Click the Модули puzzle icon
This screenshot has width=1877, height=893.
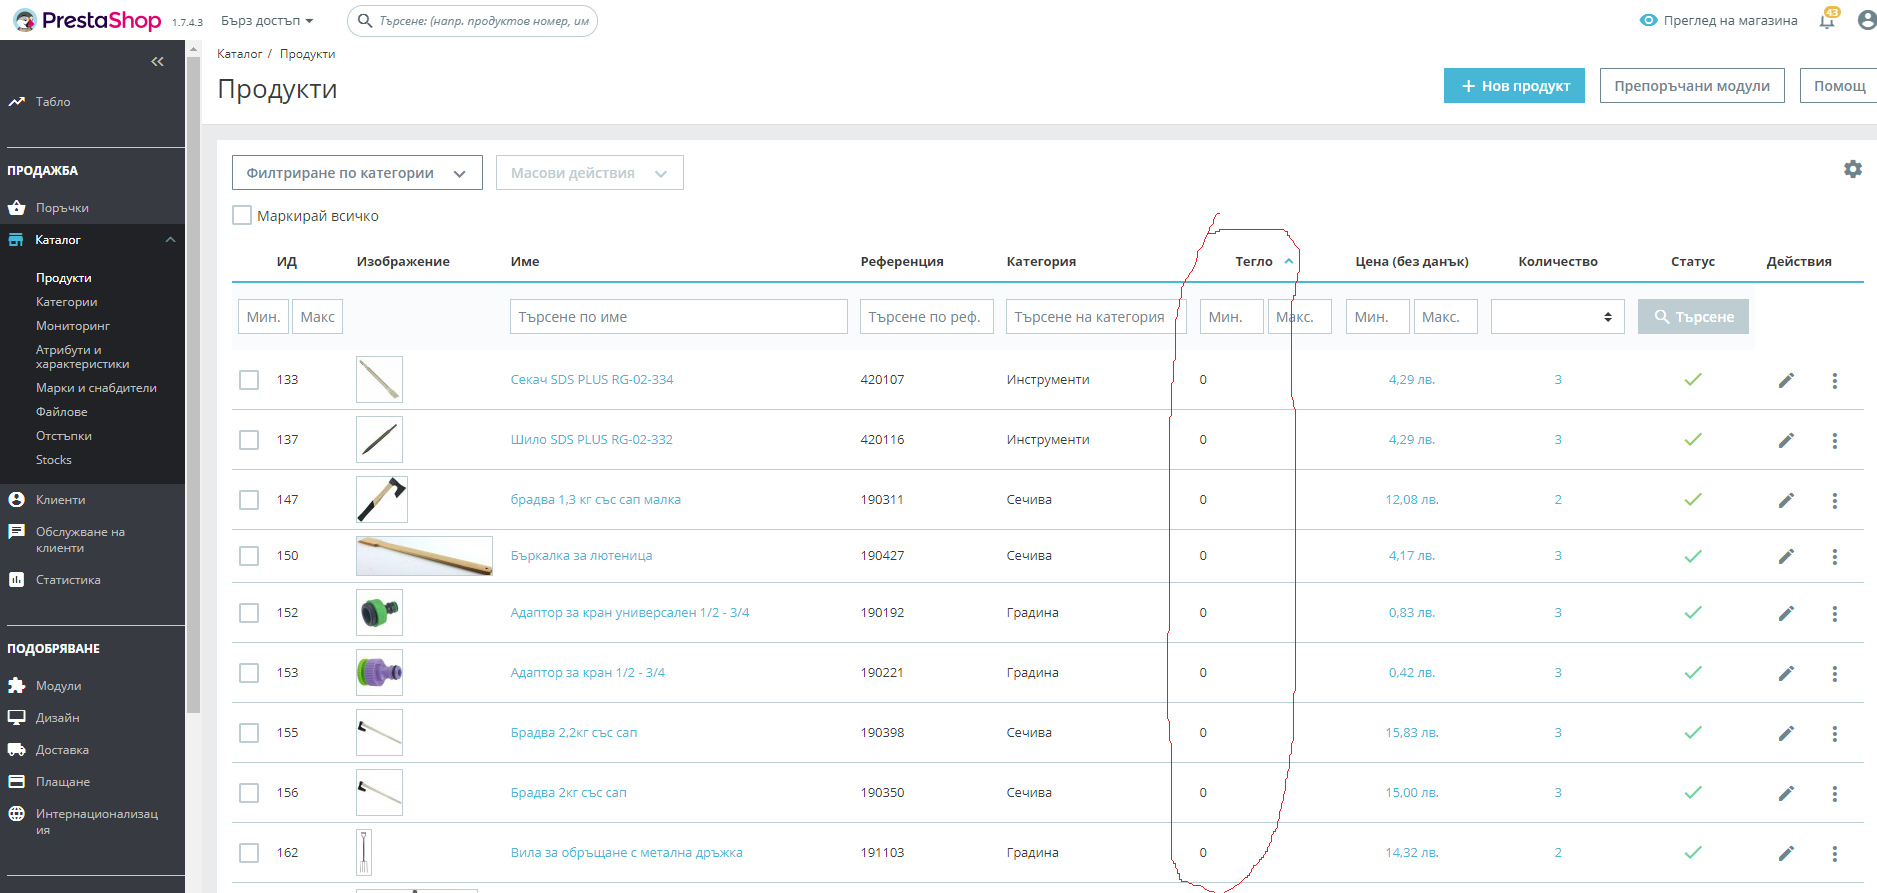click(16, 686)
